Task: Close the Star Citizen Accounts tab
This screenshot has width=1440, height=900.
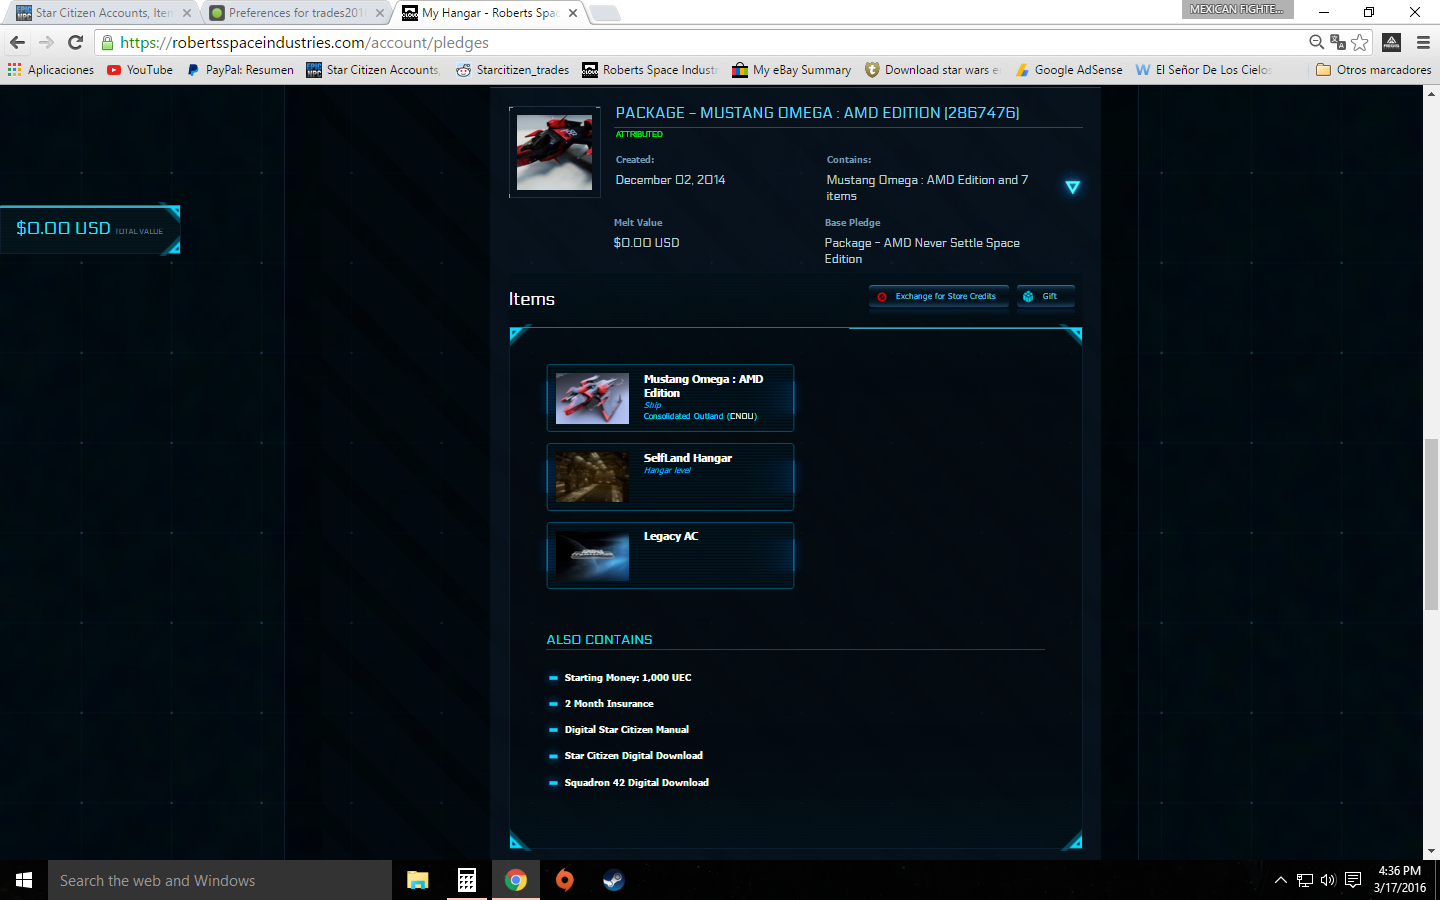Action: tap(186, 13)
